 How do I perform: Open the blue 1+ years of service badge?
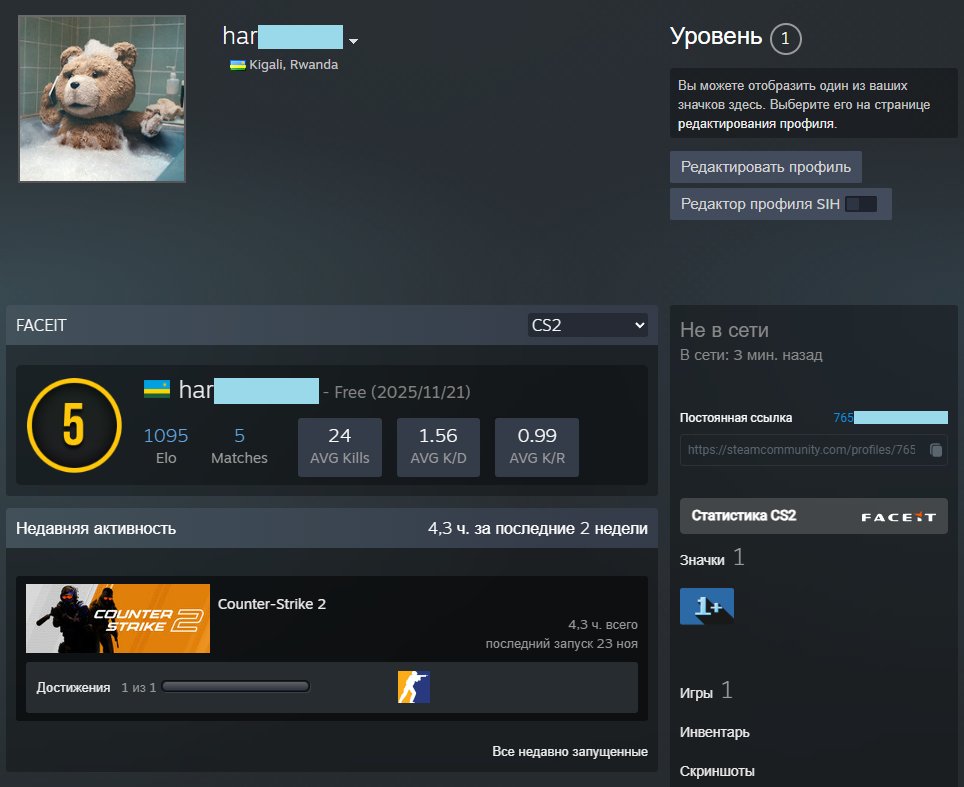(707, 605)
